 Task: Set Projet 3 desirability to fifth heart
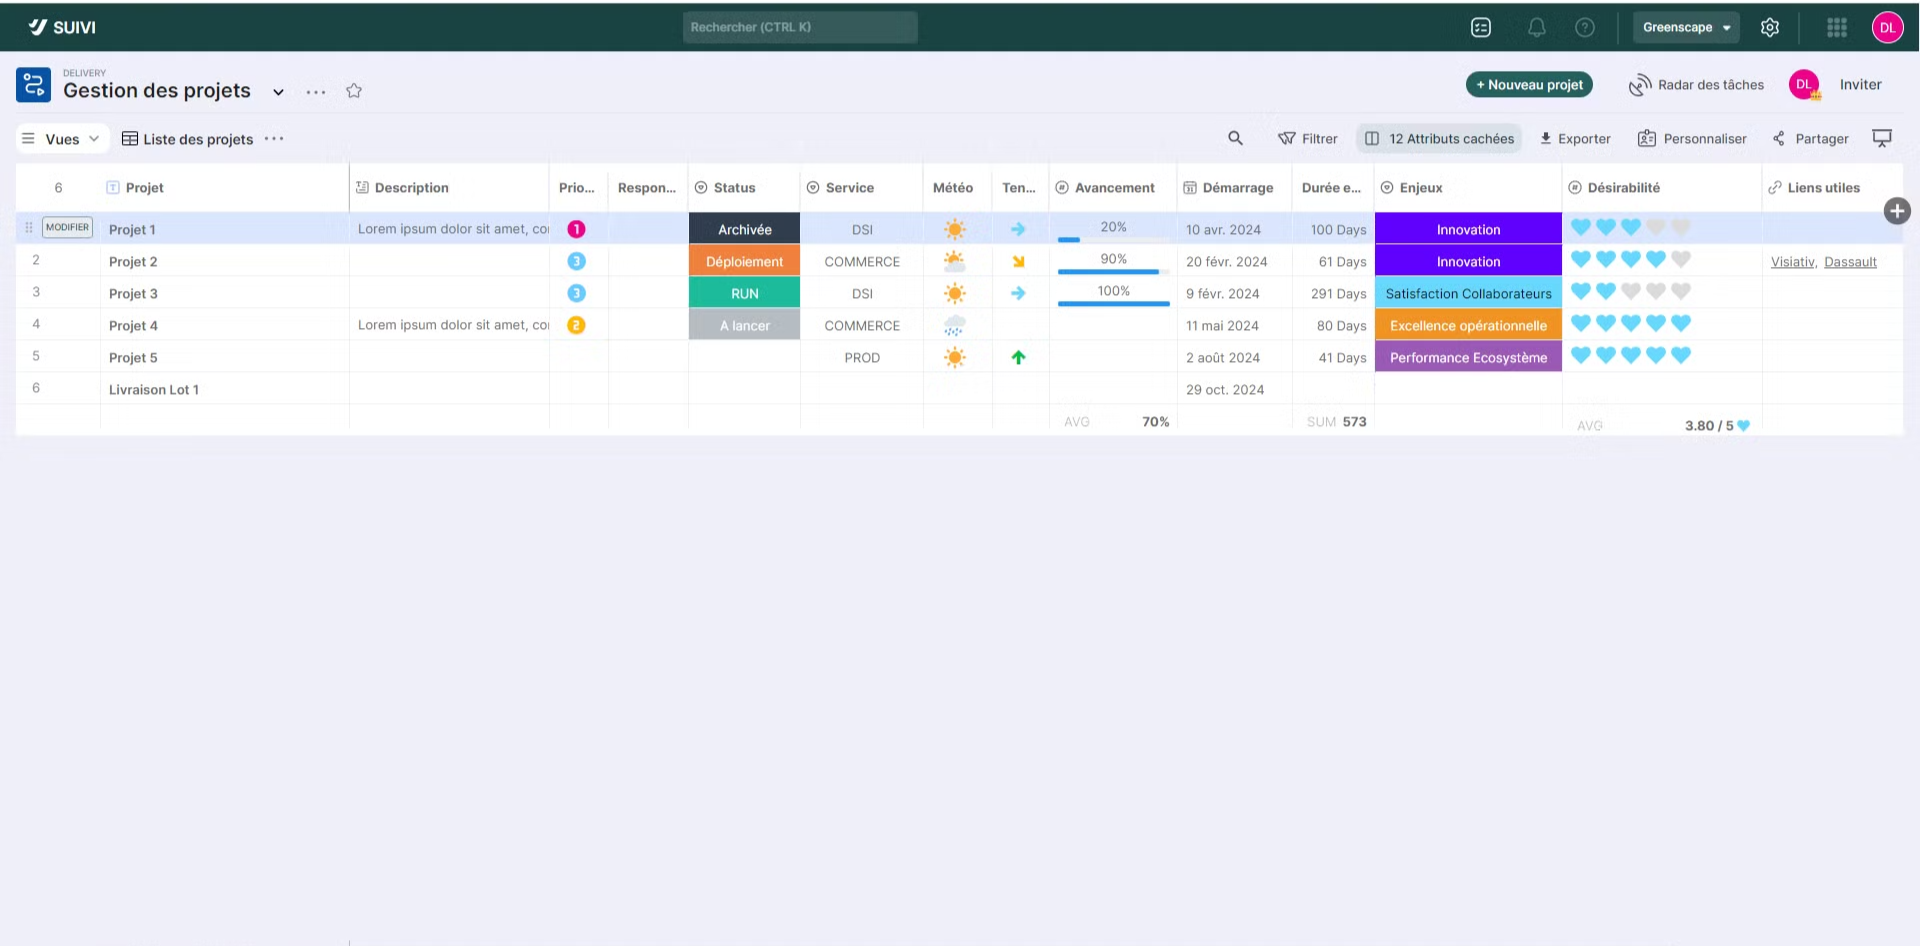coord(1681,292)
